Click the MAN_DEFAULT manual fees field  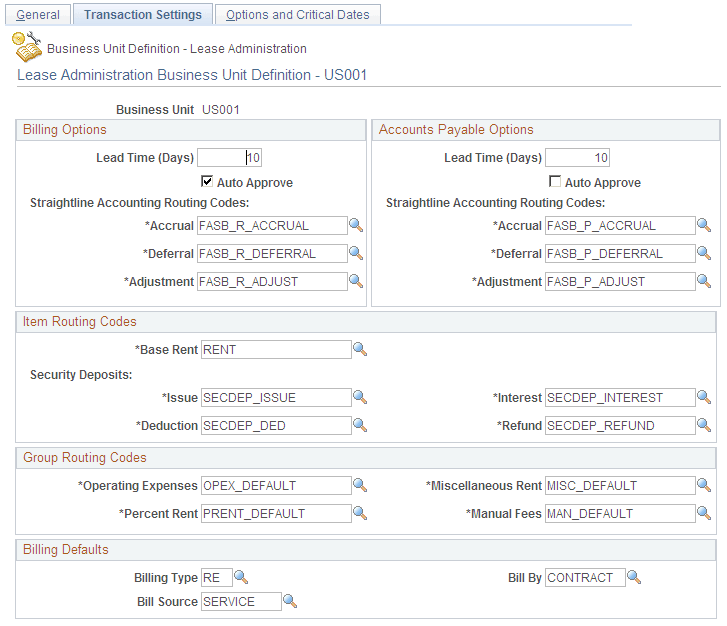click(x=620, y=514)
